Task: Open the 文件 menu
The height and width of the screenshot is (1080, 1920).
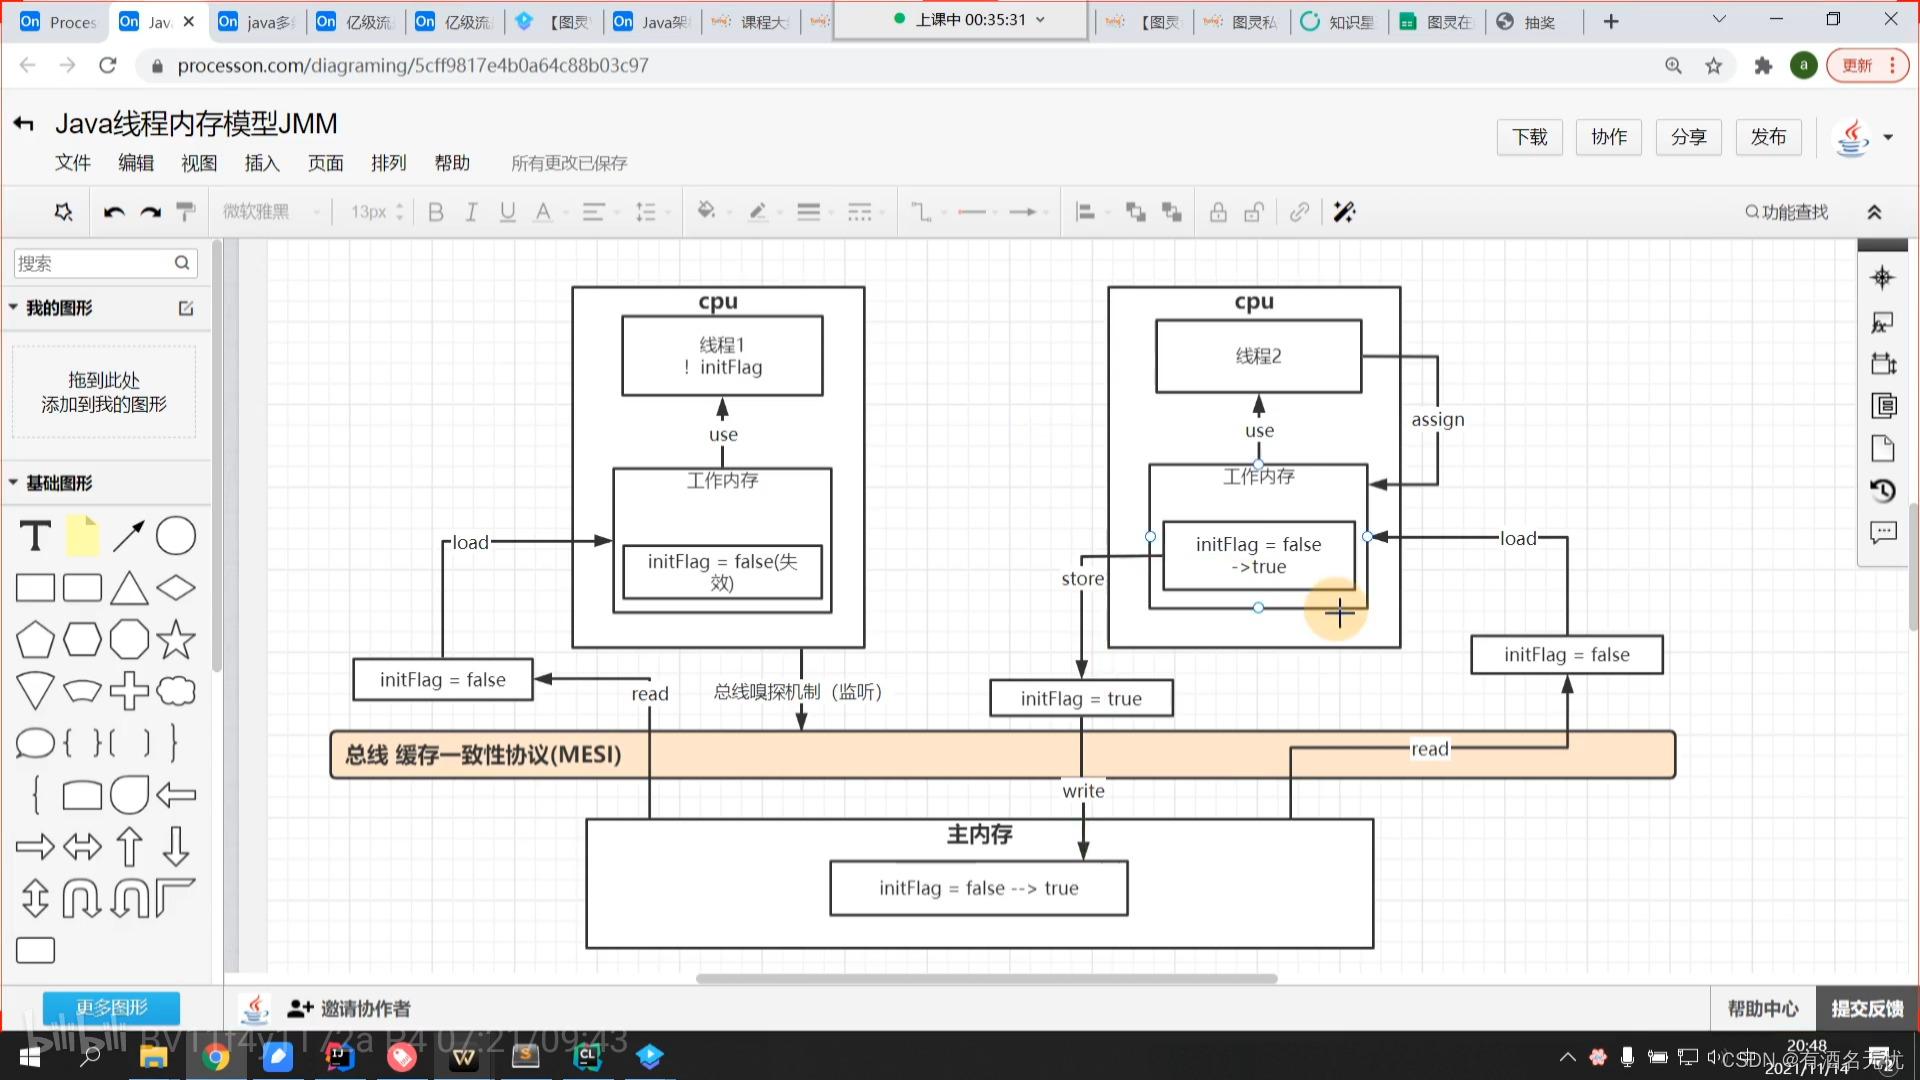Action: pos(72,163)
